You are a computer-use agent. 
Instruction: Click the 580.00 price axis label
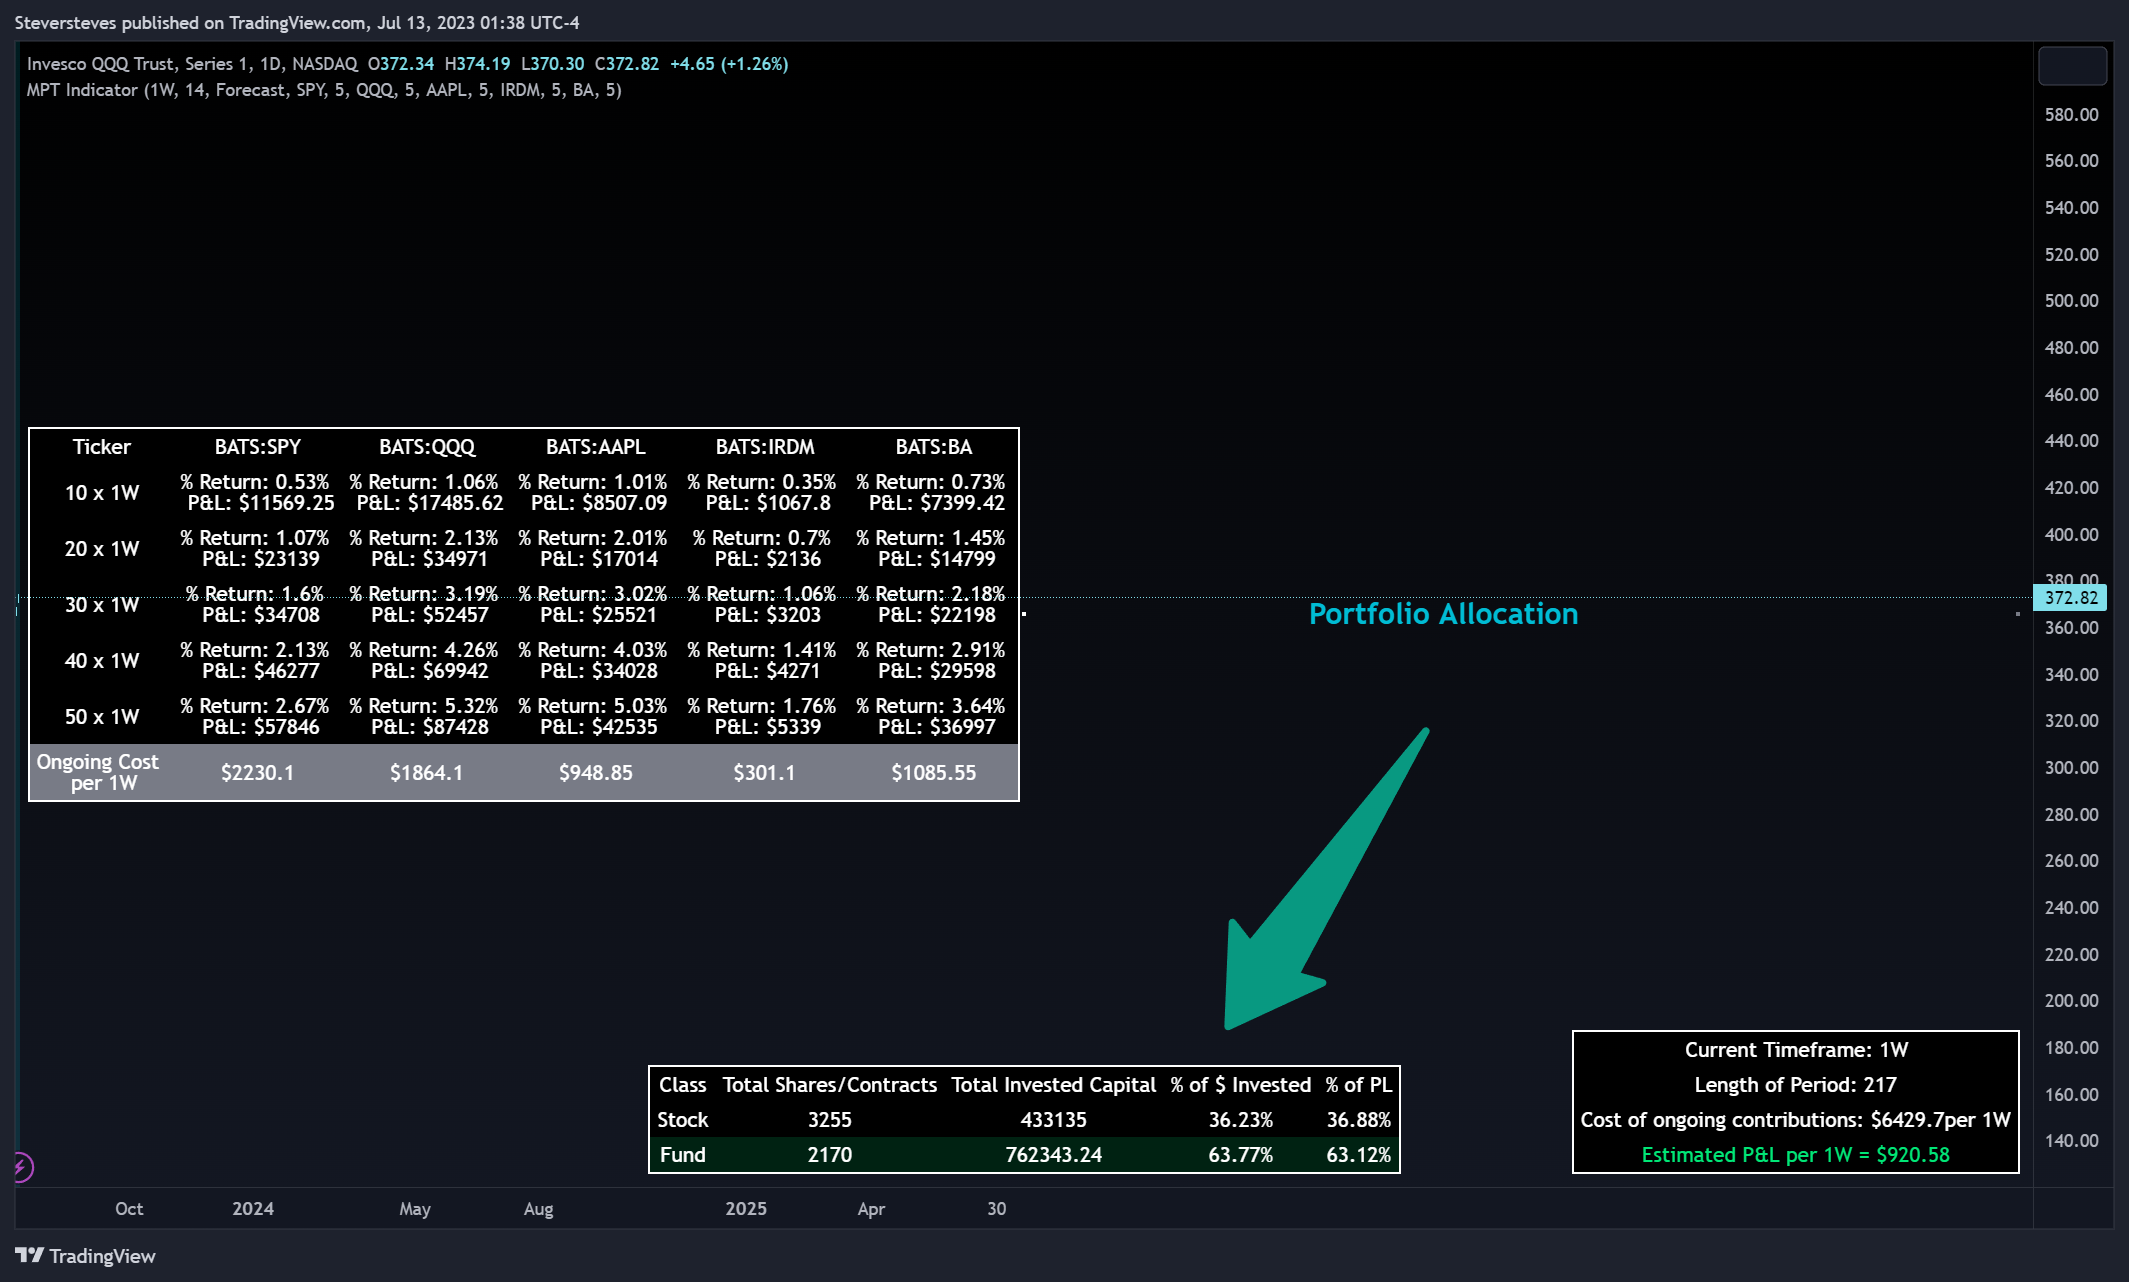[2071, 115]
